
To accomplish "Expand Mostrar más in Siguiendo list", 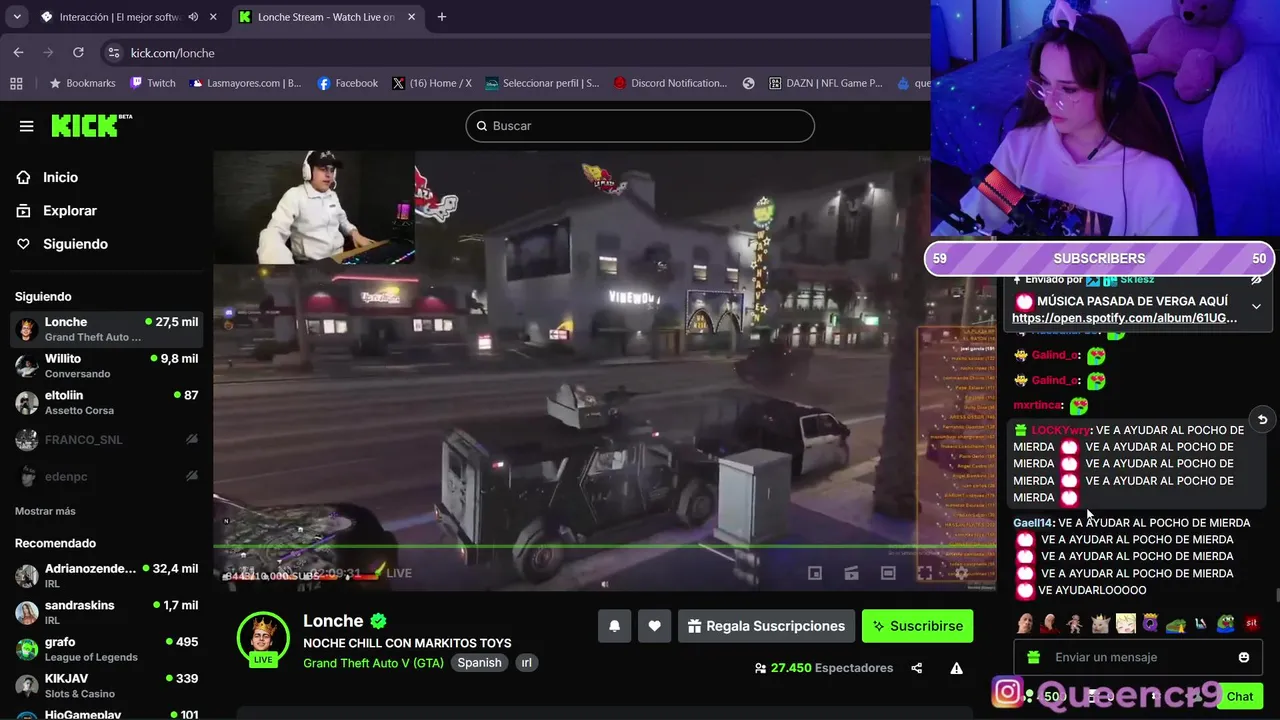I will tap(45, 511).
